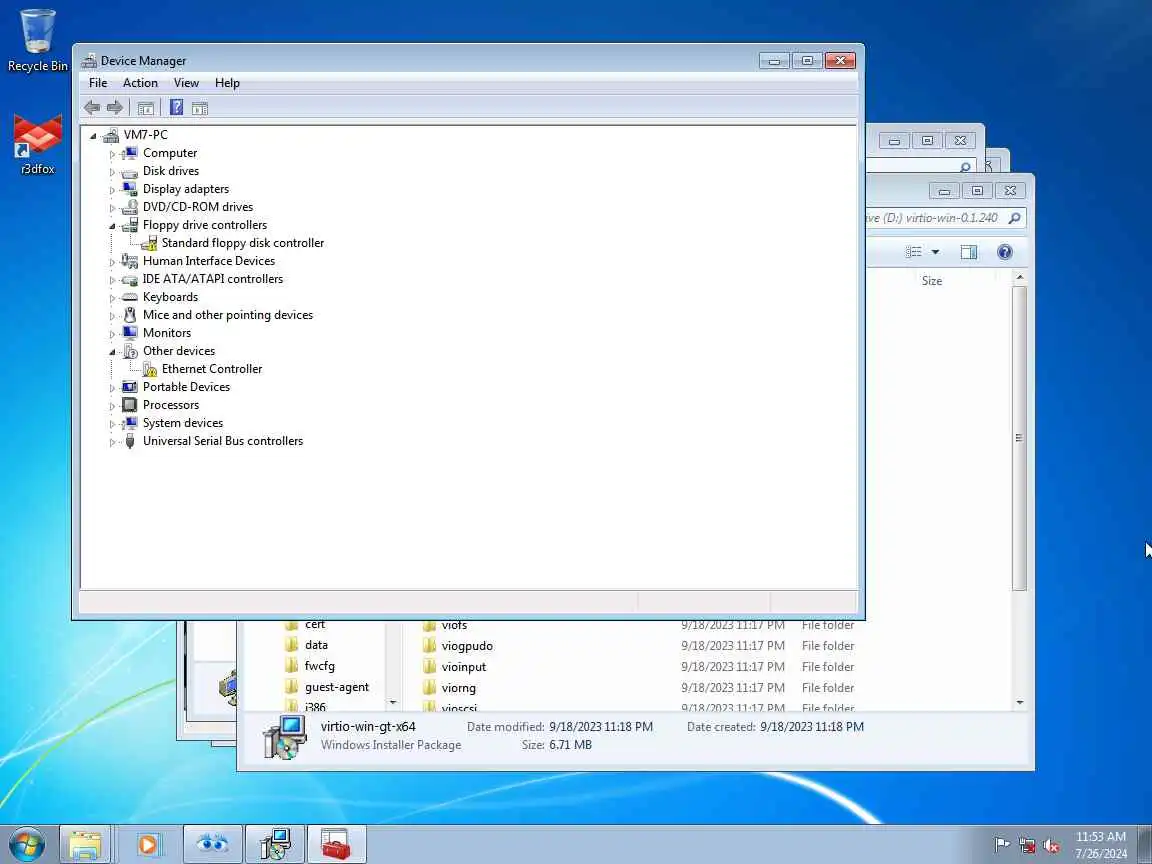Collapse the Floppy drive controllers node

[112, 226]
